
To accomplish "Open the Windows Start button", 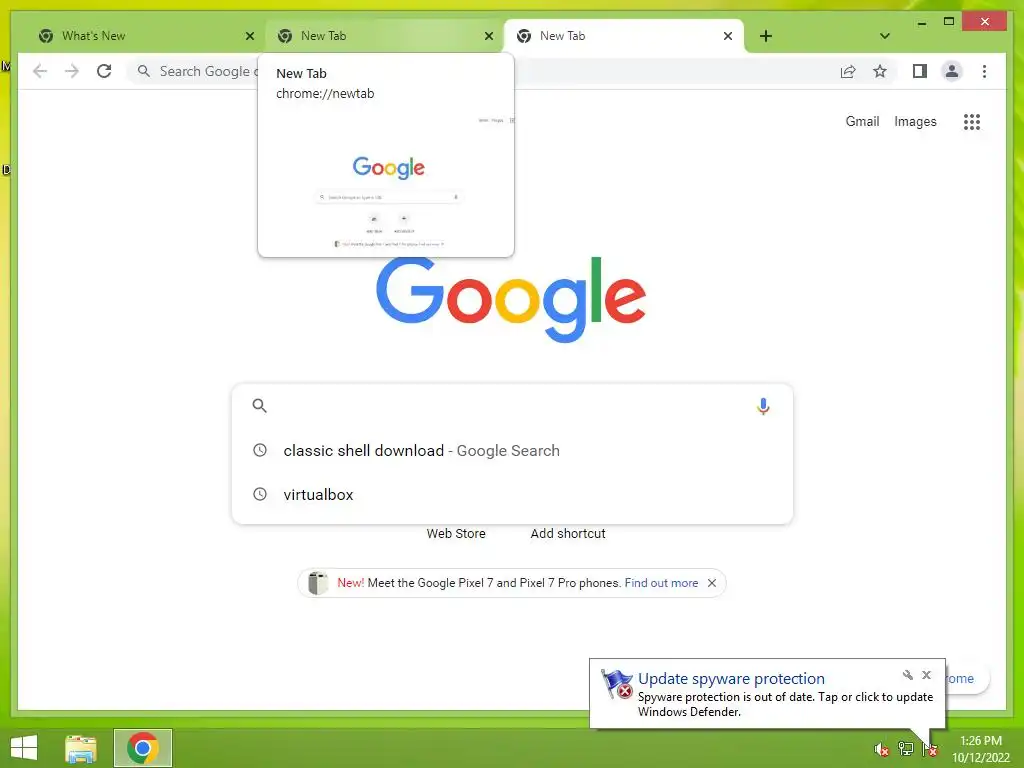I will point(24,748).
